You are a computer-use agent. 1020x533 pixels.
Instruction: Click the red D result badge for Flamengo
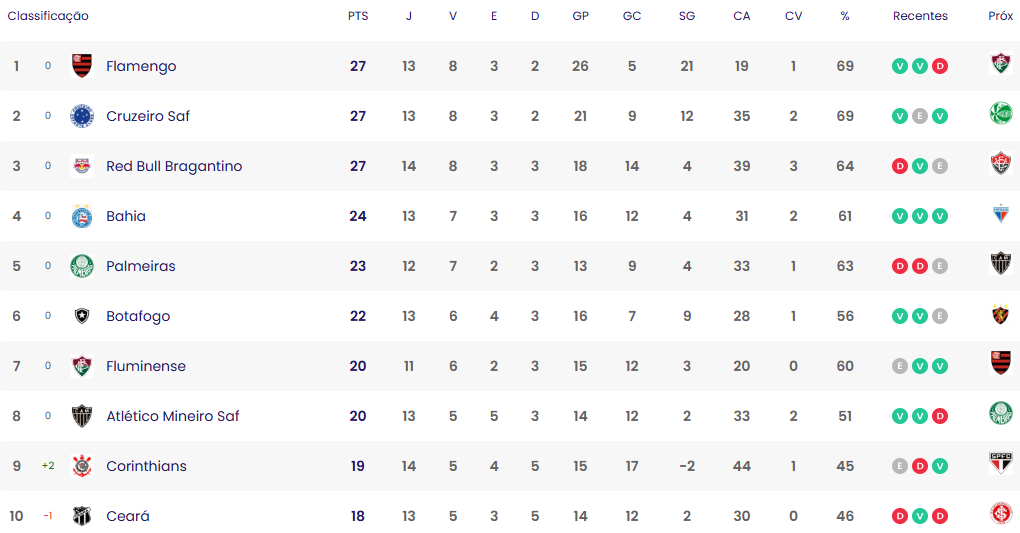[x=939, y=66]
